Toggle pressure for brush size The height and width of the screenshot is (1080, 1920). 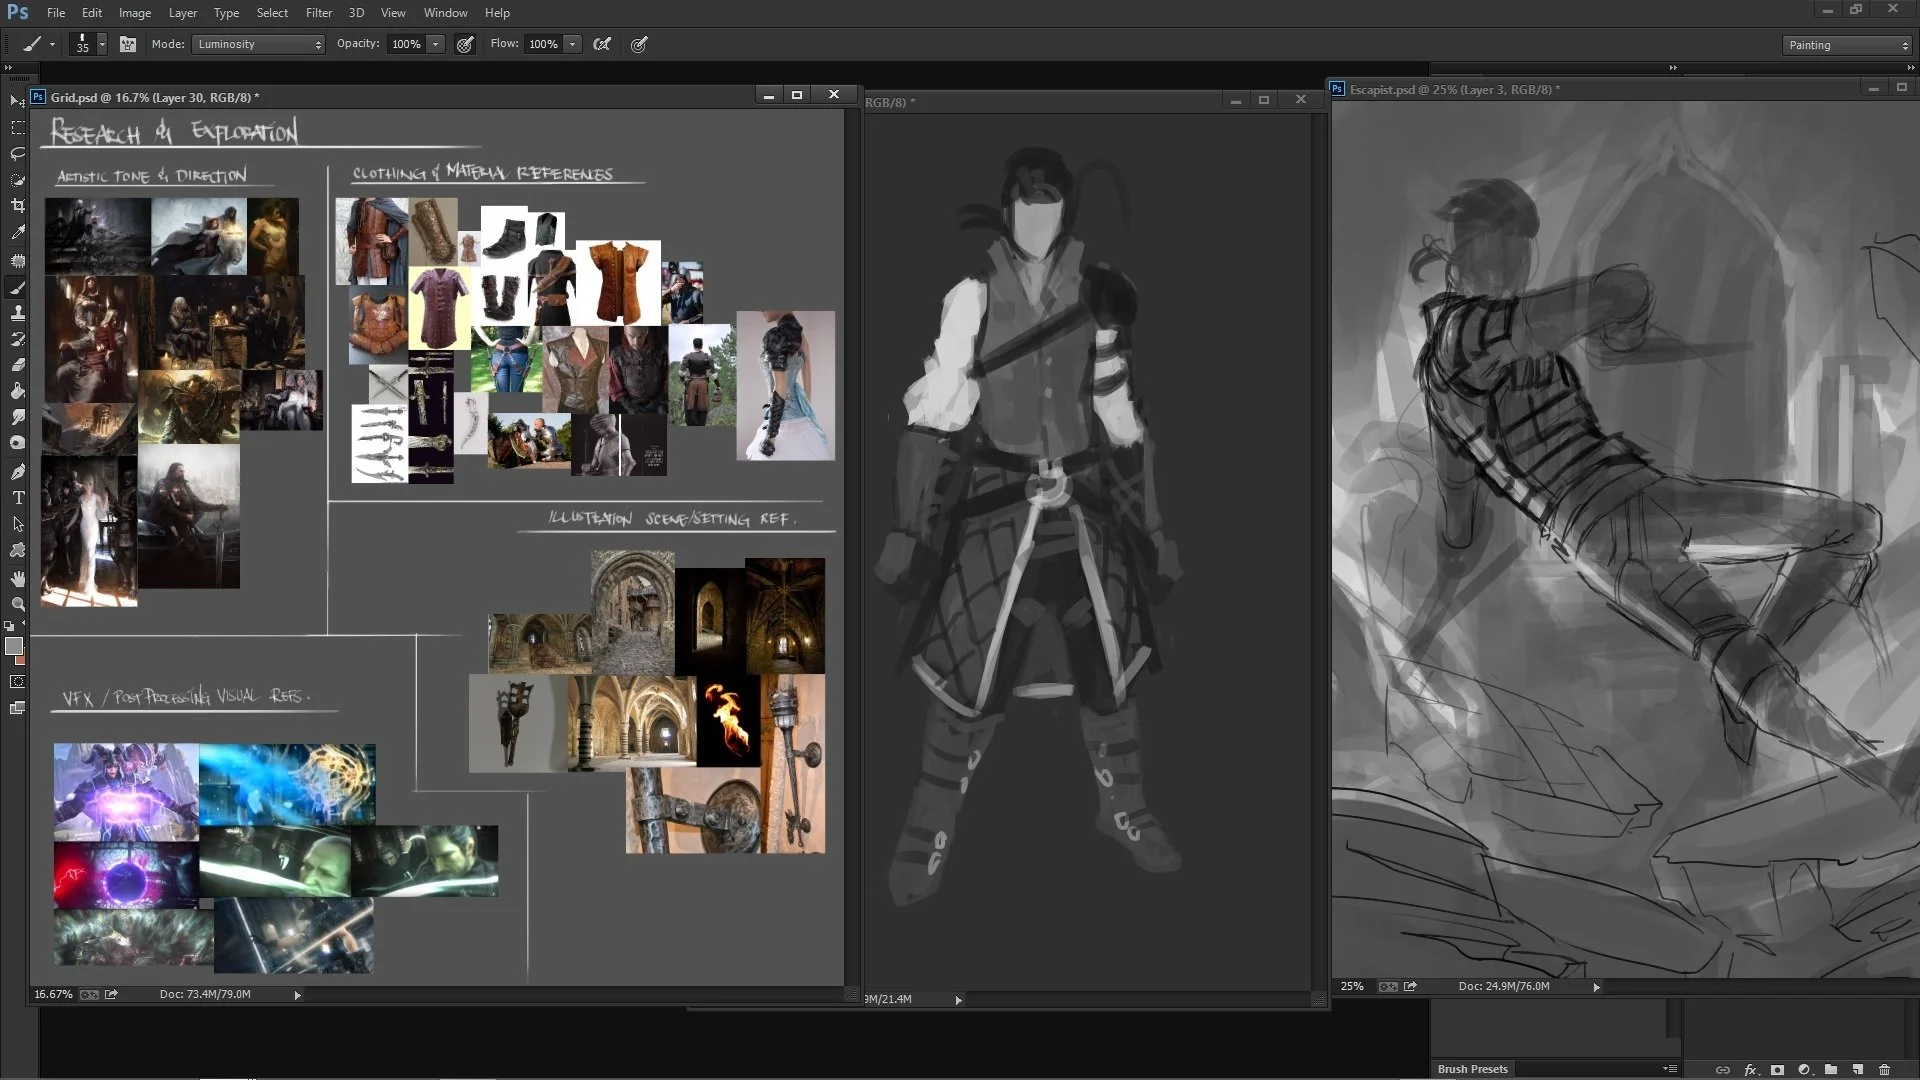tap(639, 44)
